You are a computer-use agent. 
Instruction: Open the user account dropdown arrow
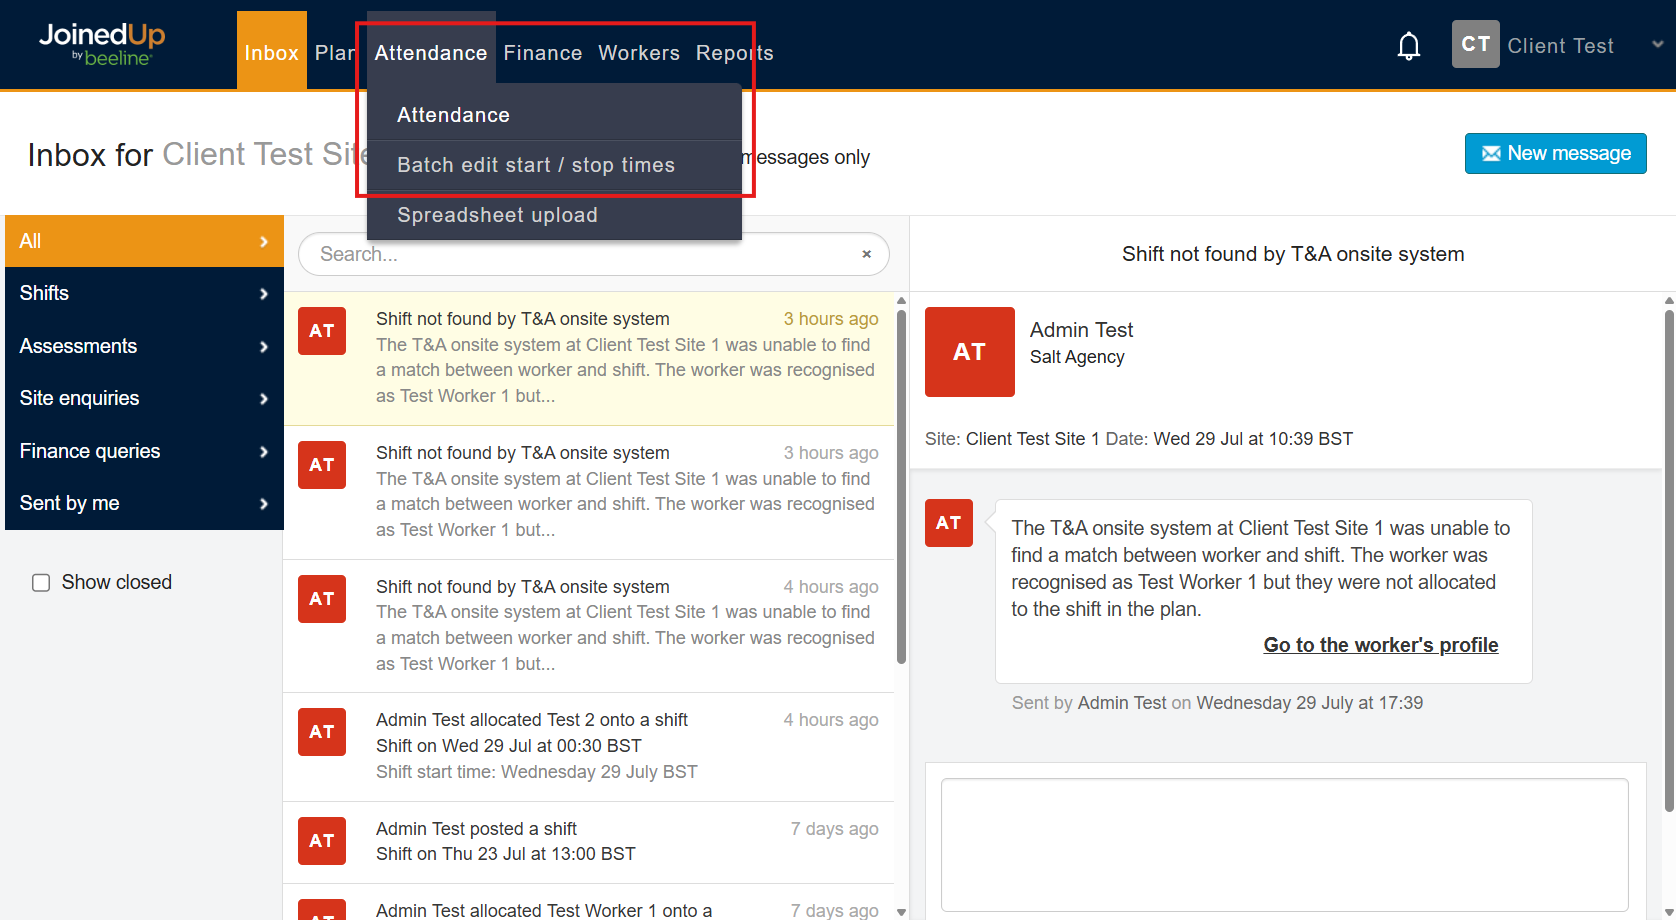[1657, 45]
